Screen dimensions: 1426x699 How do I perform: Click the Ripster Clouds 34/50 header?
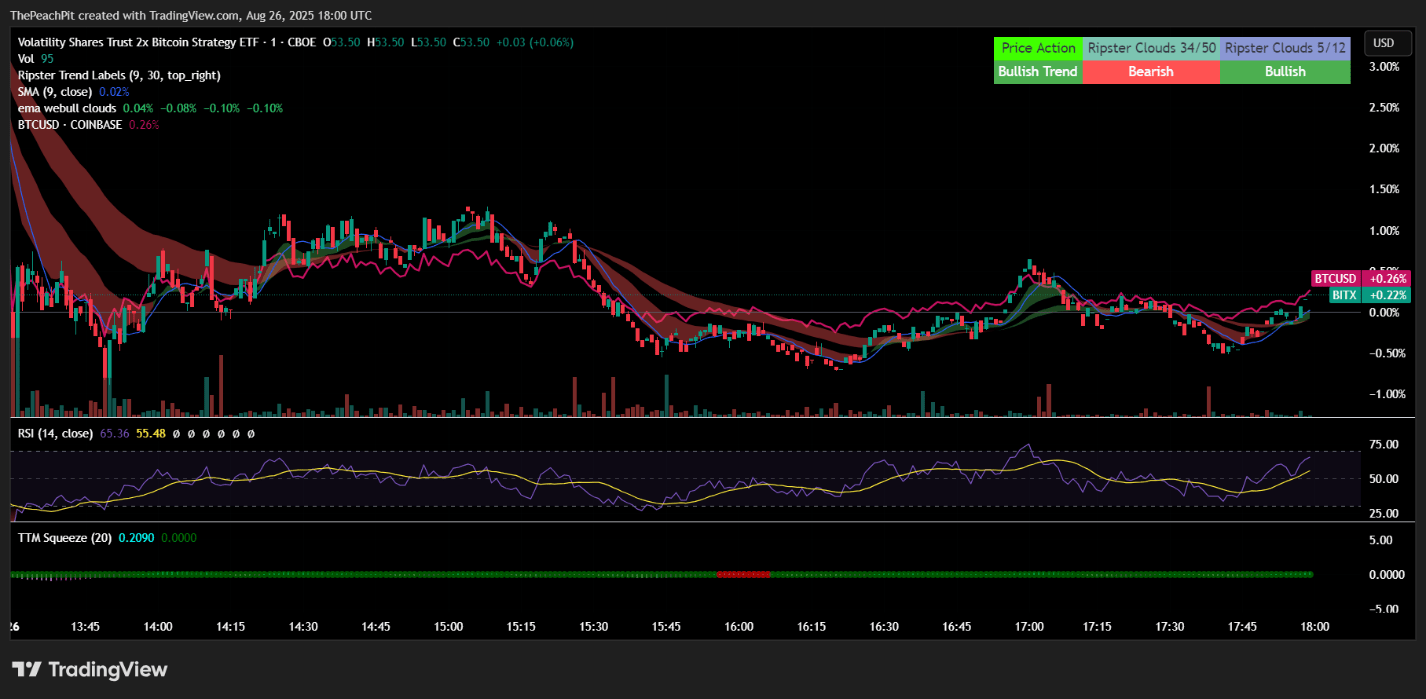(x=1151, y=48)
